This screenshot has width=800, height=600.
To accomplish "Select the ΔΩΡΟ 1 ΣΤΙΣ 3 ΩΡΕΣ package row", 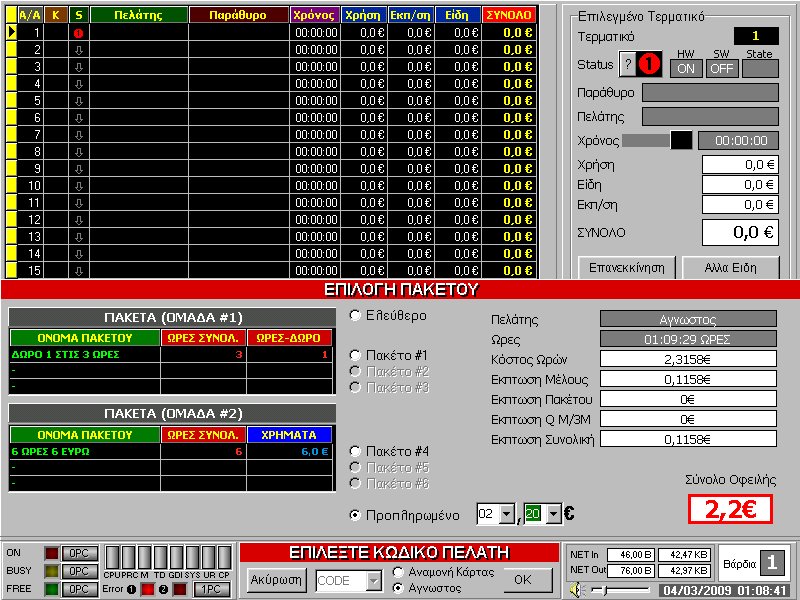I will (x=85, y=354).
